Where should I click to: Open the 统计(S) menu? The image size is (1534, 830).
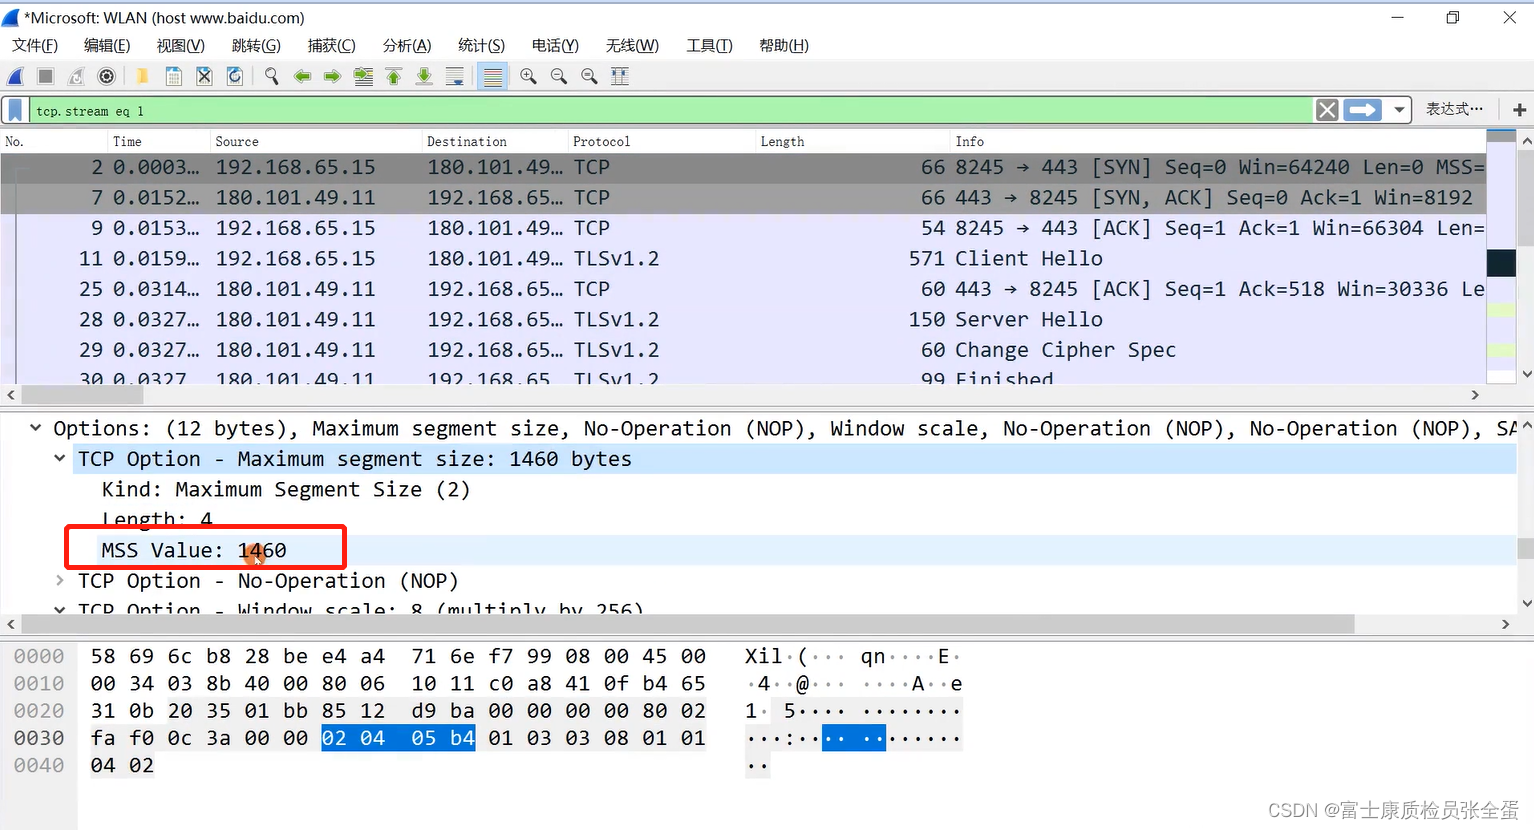click(x=481, y=45)
